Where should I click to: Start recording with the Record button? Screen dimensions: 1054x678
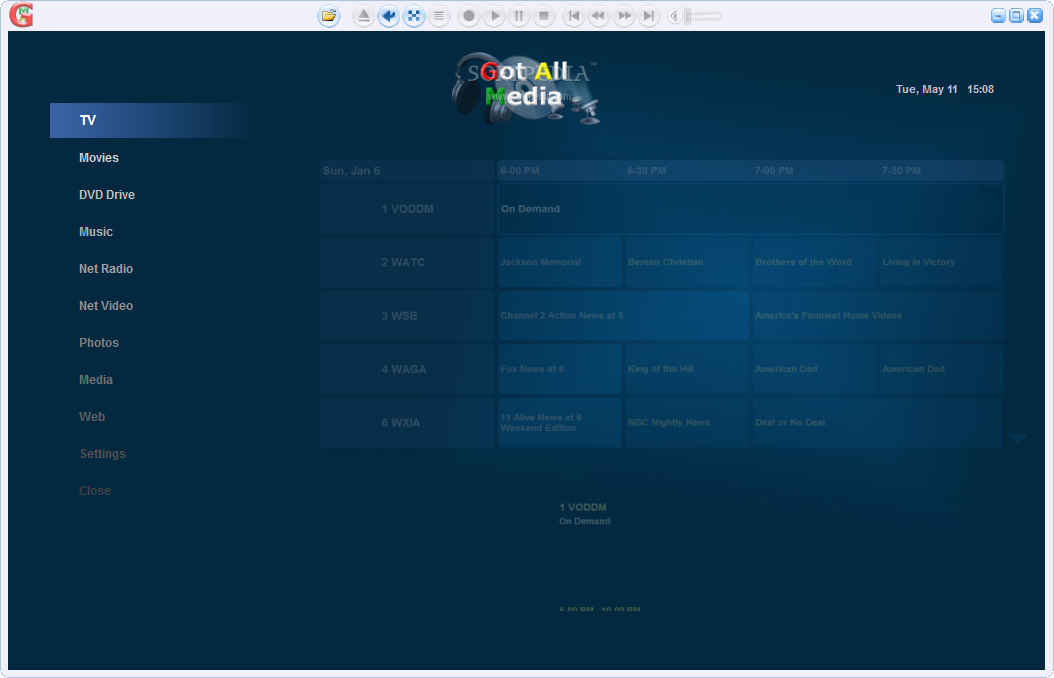469,15
